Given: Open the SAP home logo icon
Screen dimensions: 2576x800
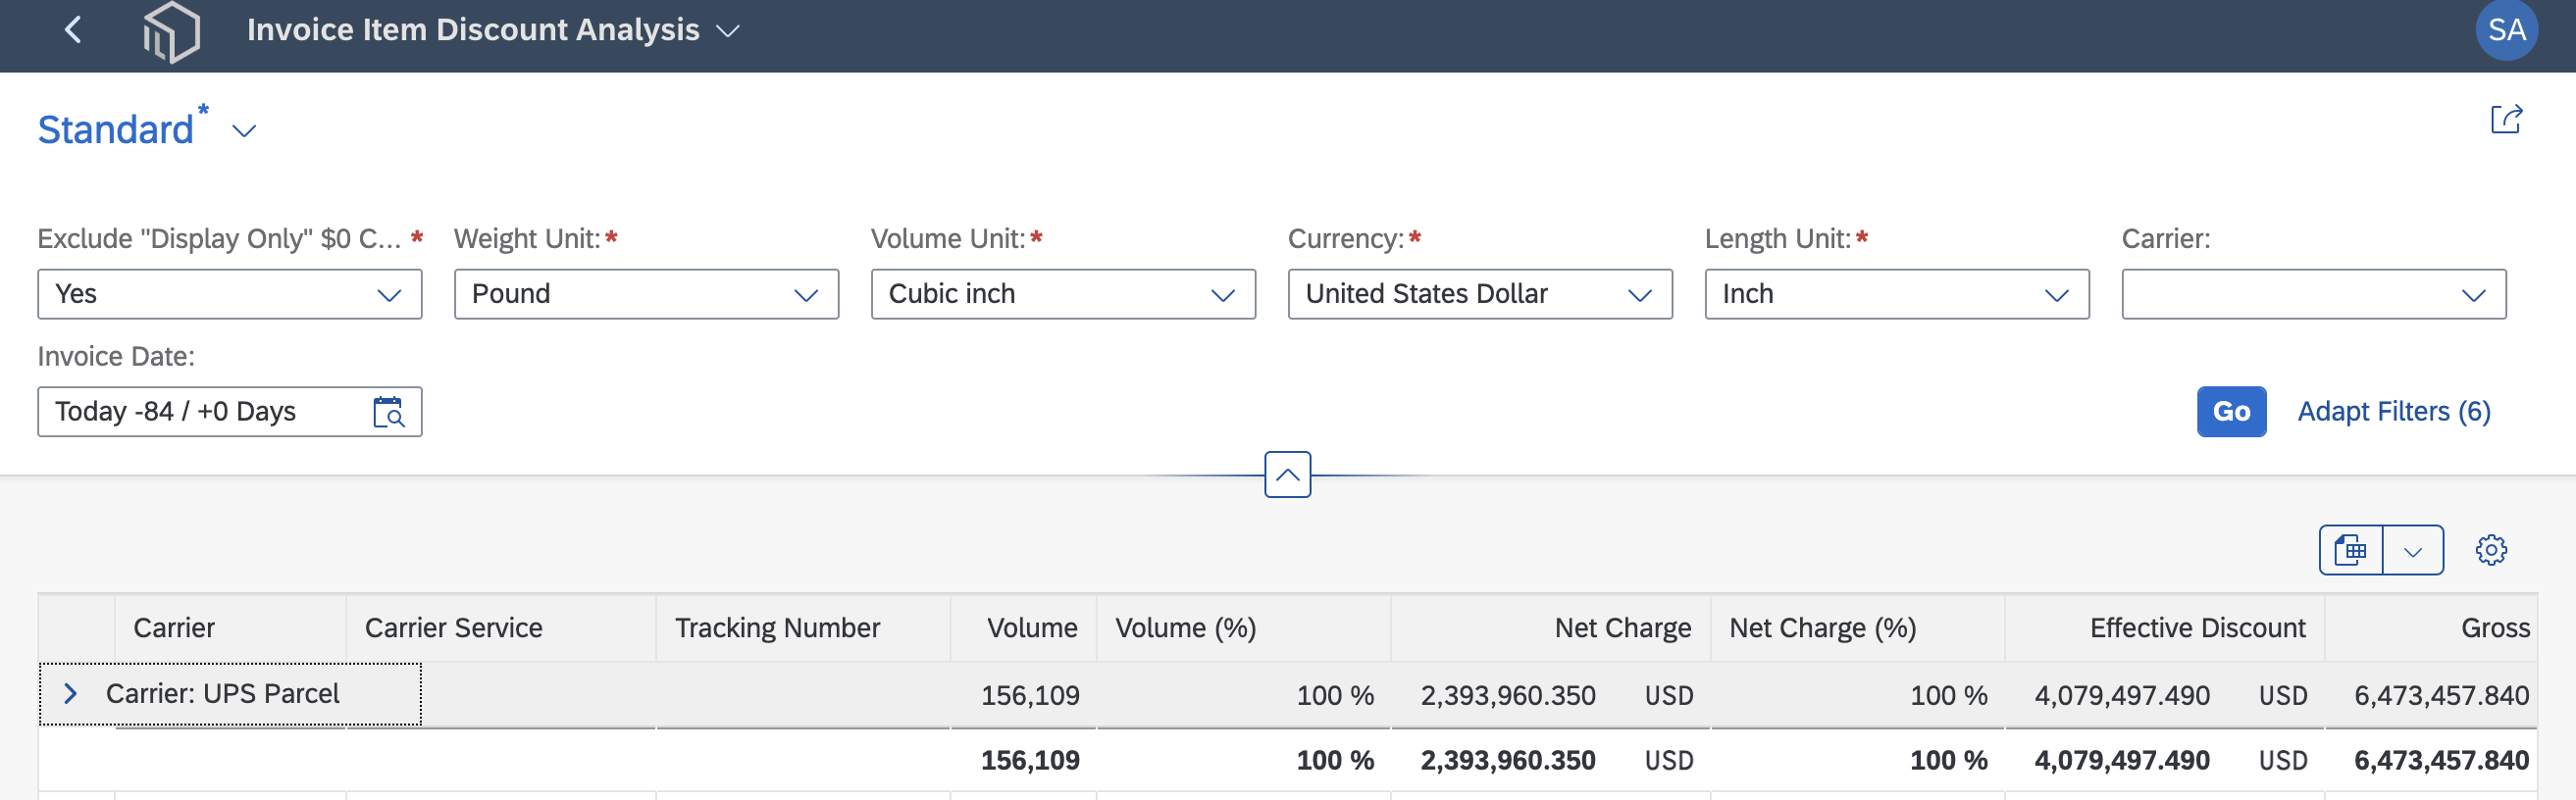Looking at the screenshot, I should [171, 31].
